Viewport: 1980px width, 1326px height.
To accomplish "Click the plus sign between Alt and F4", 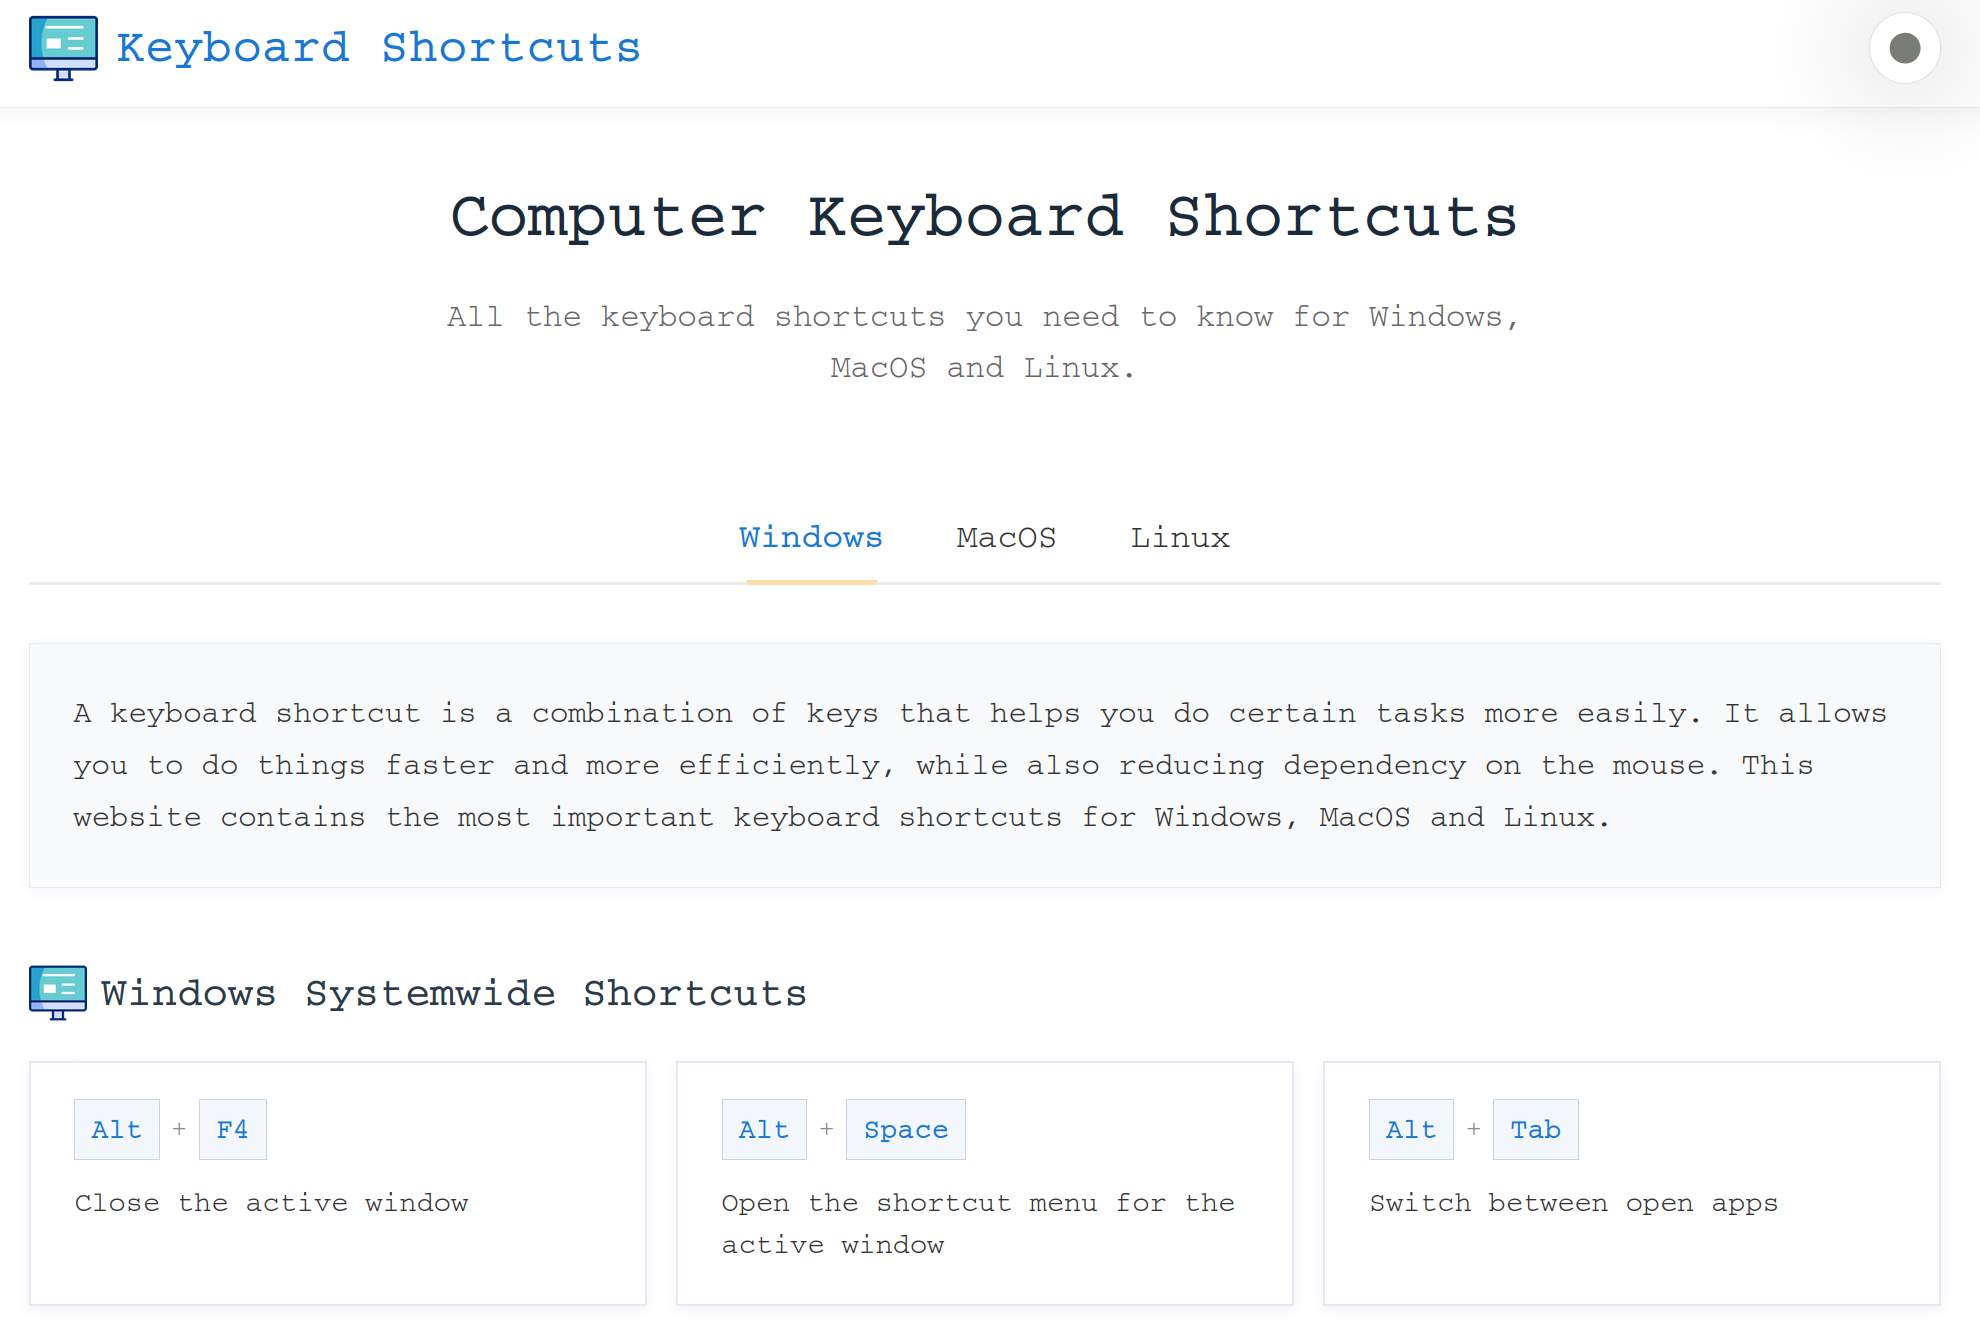I will tap(180, 1129).
